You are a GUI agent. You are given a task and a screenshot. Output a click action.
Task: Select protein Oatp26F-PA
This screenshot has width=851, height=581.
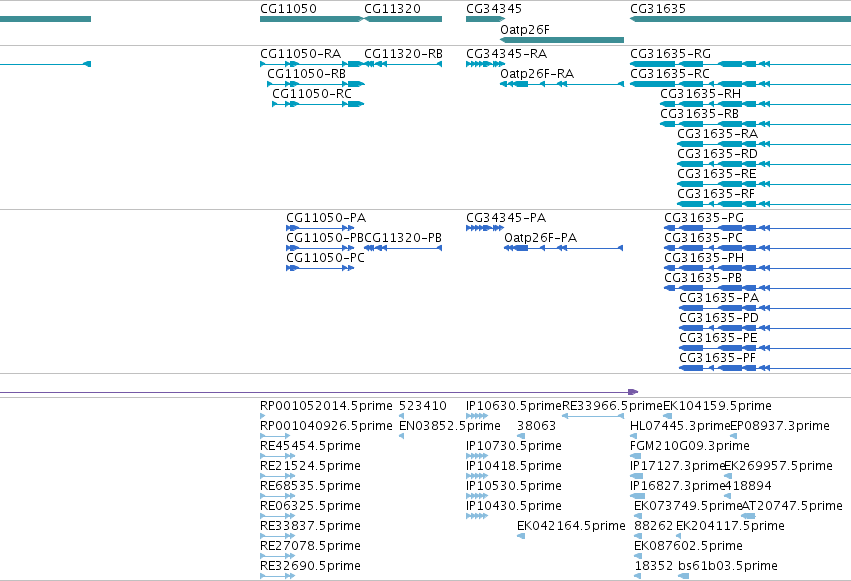[563, 248]
